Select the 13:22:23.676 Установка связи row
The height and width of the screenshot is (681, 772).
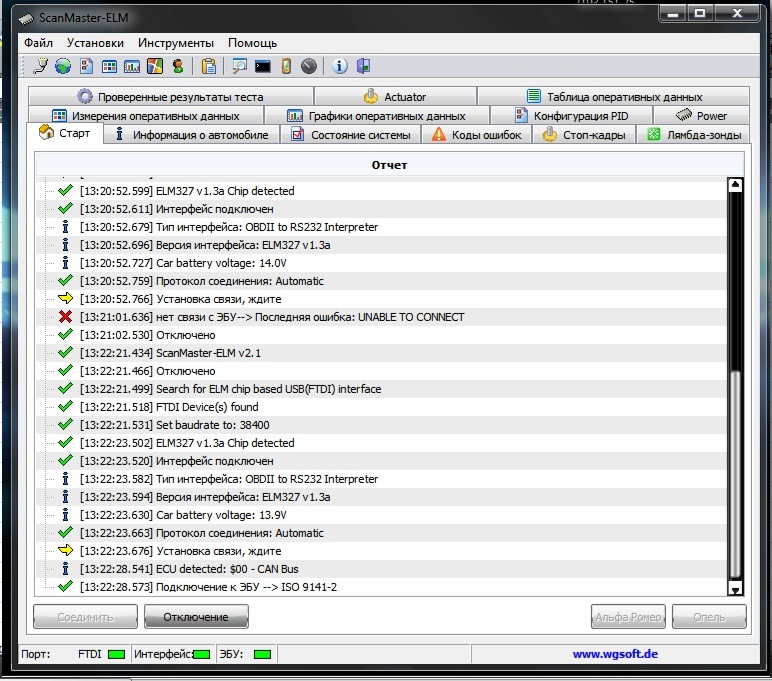click(x=381, y=551)
